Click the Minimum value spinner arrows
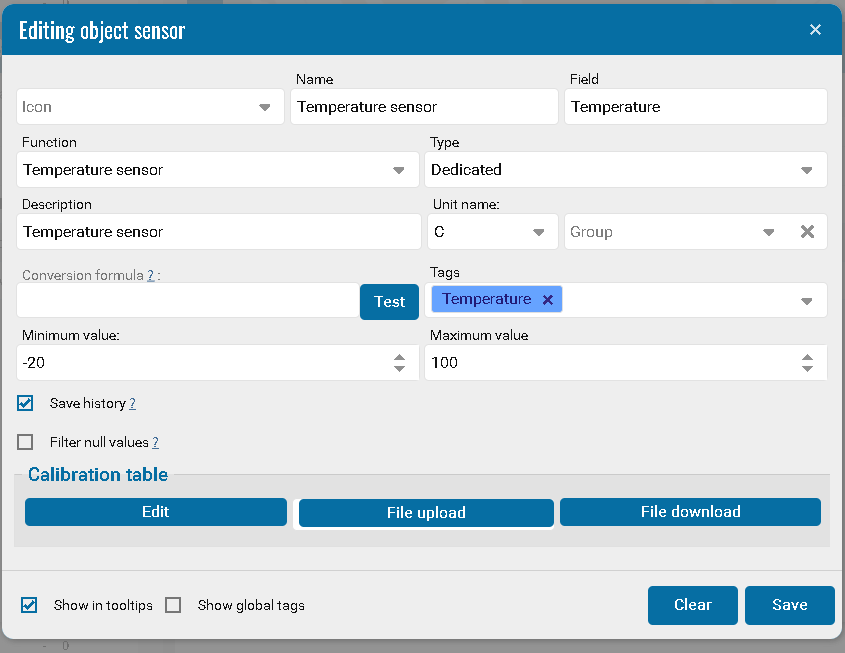845x653 pixels. tap(400, 363)
